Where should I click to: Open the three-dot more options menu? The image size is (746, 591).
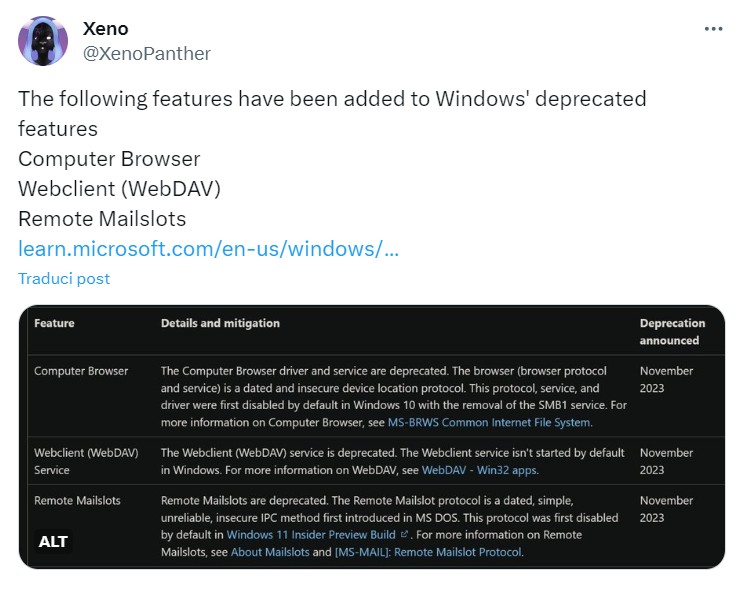pos(713,29)
